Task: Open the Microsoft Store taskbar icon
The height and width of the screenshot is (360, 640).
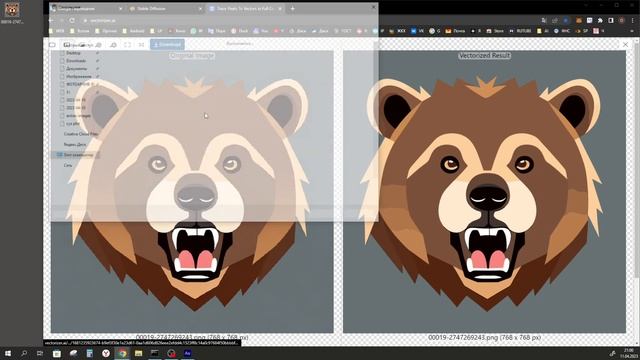Action: tap(57, 353)
